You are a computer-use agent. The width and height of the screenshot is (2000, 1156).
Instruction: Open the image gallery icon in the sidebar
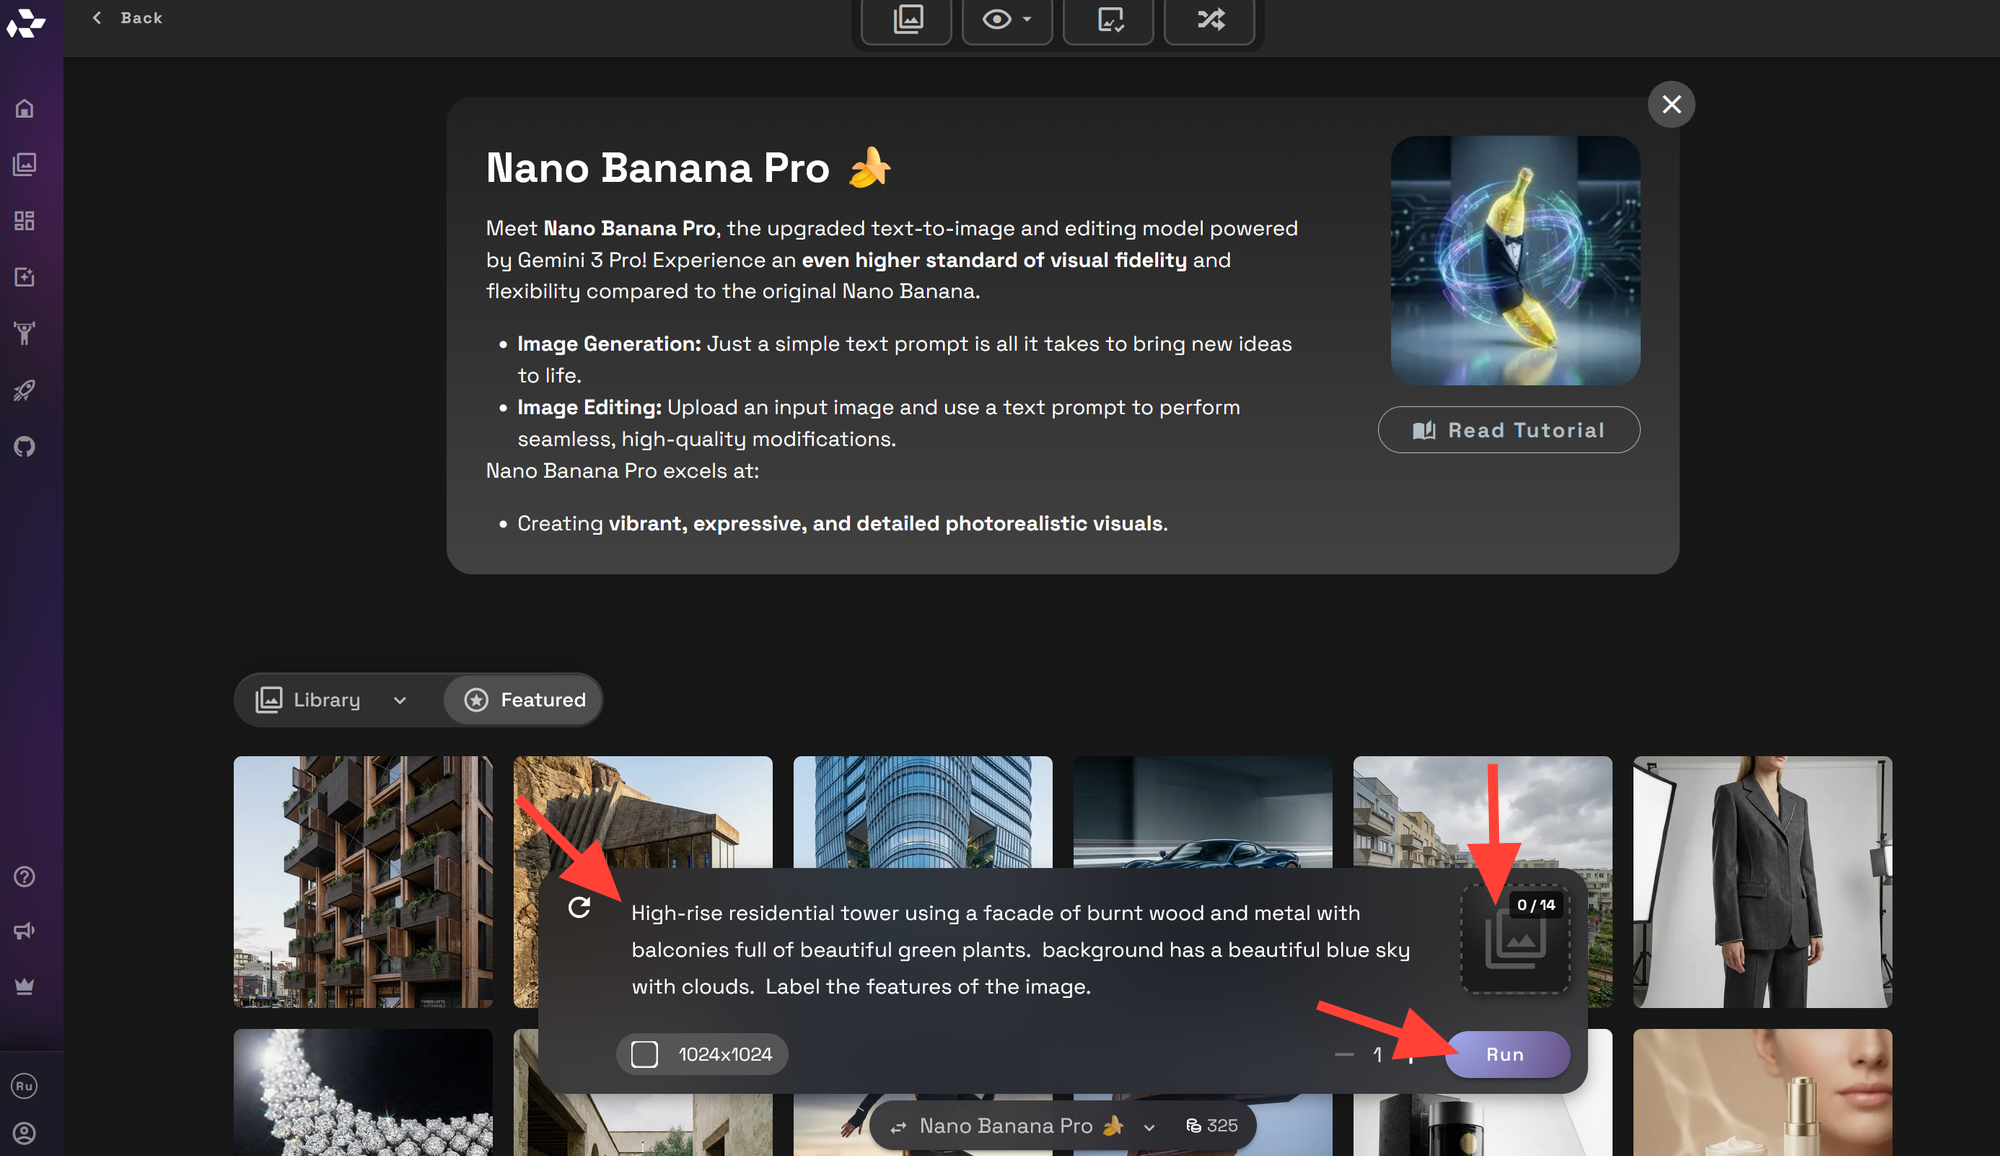[24, 165]
